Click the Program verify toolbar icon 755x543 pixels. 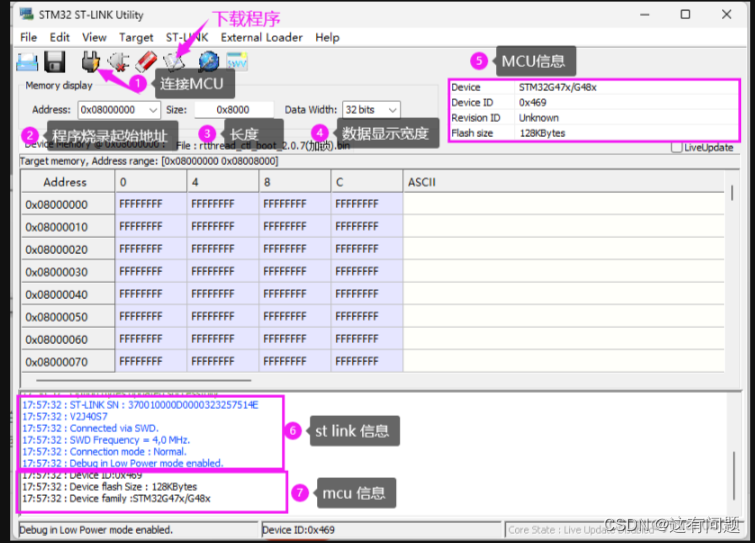coord(174,62)
